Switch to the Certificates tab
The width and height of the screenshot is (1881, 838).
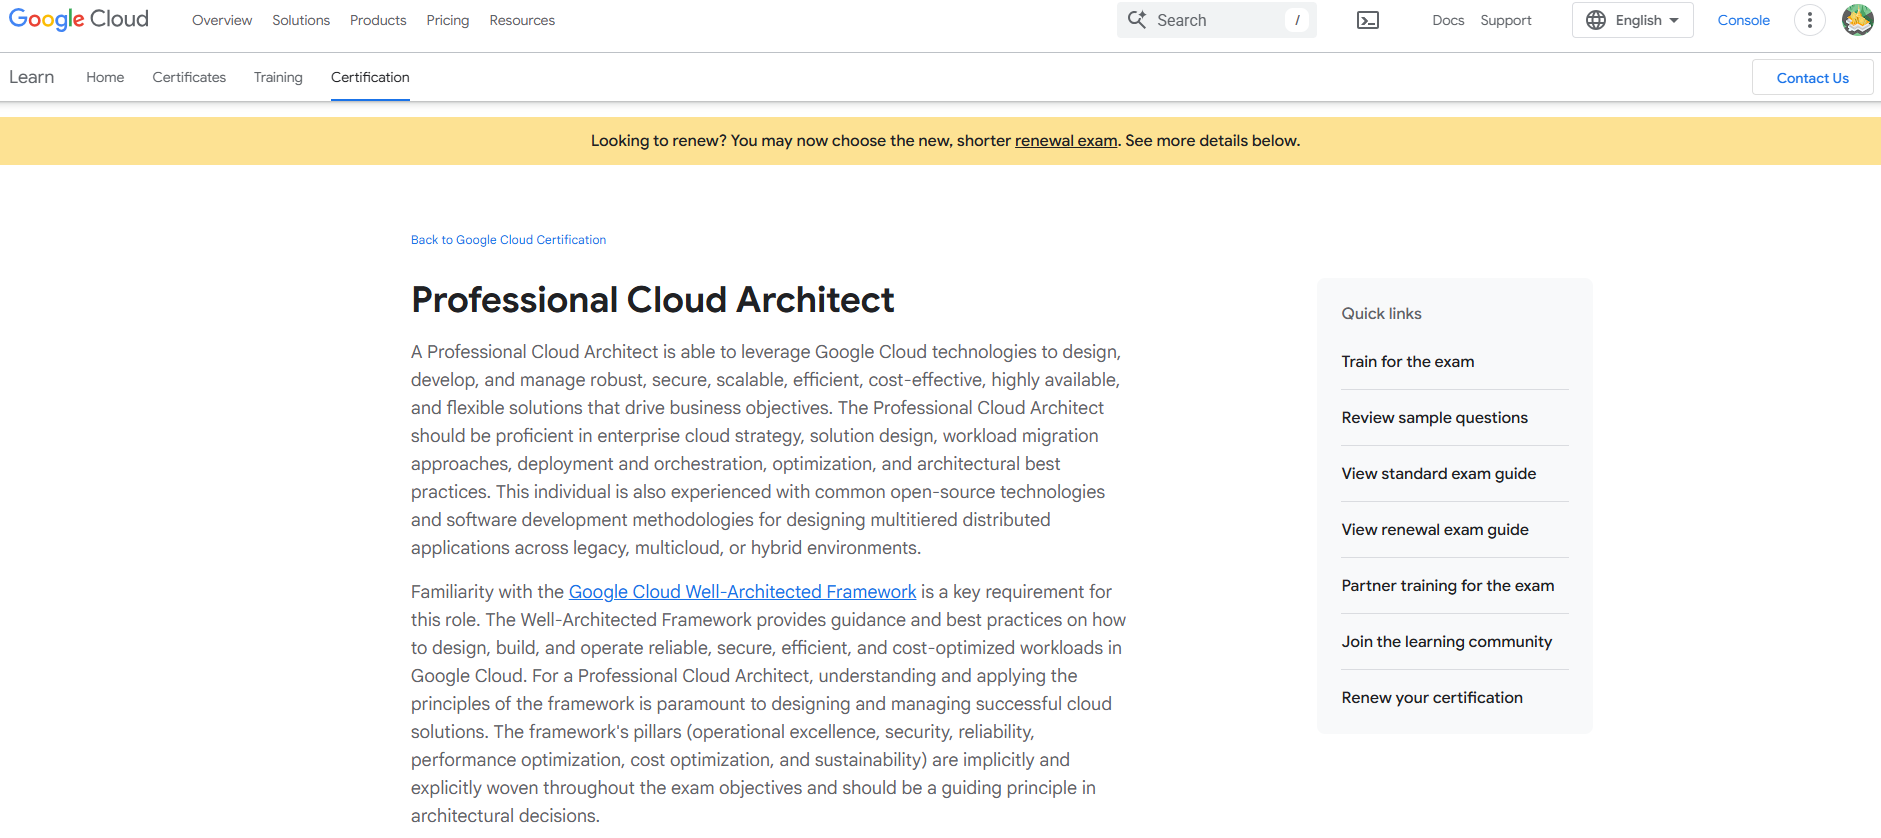[x=189, y=77]
